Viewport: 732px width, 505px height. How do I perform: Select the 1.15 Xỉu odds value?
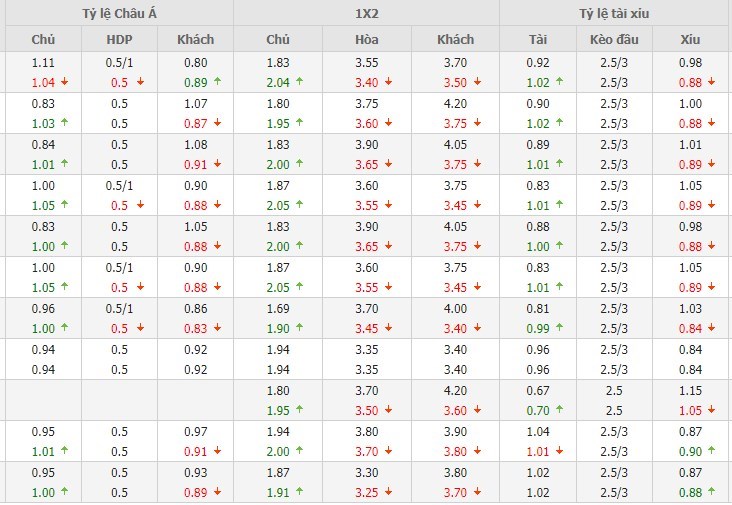[690, 391]
